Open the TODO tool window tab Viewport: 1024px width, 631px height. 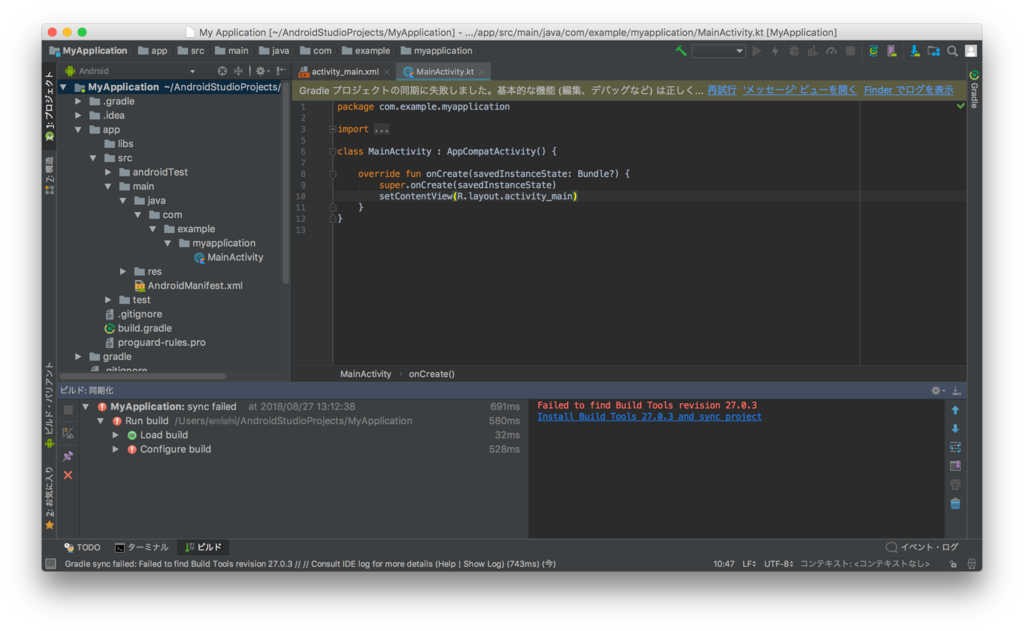[82, 547]
